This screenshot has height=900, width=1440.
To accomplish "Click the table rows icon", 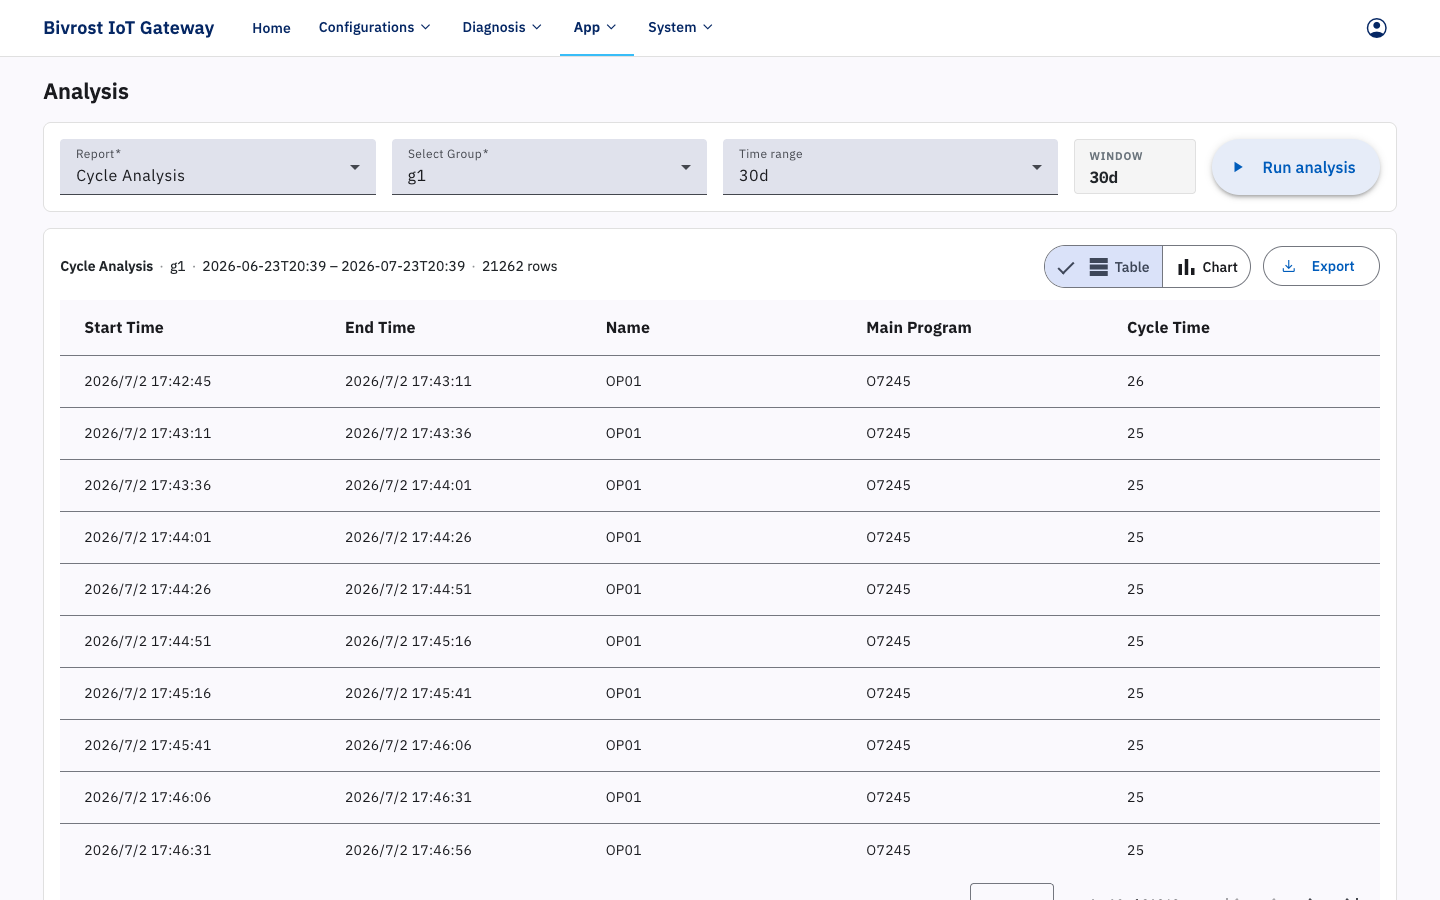I will click(x=1098, y=267).
